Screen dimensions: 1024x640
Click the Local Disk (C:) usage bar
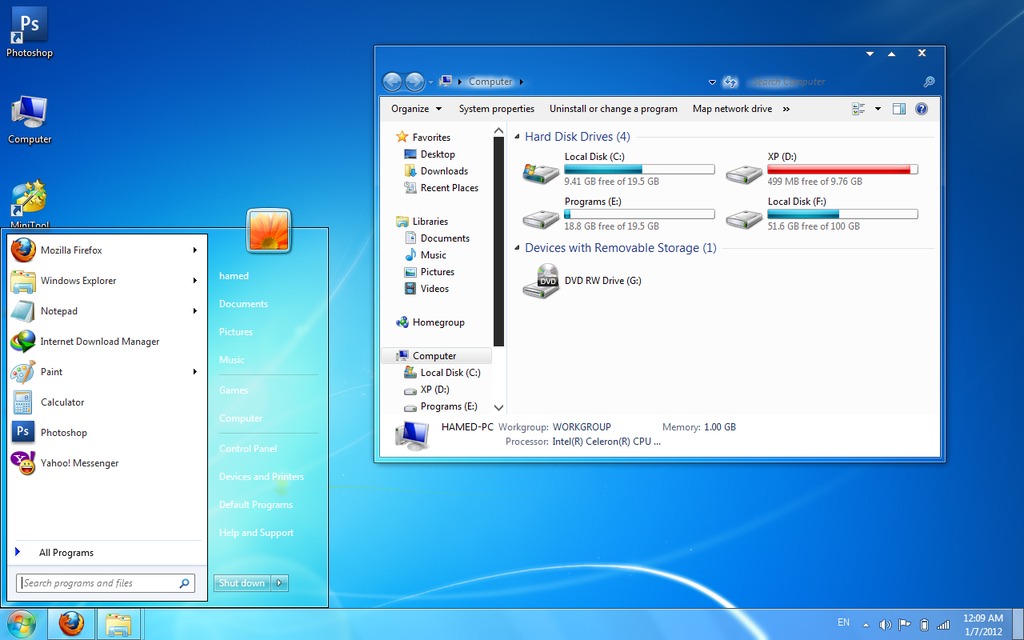coord(639,169)
